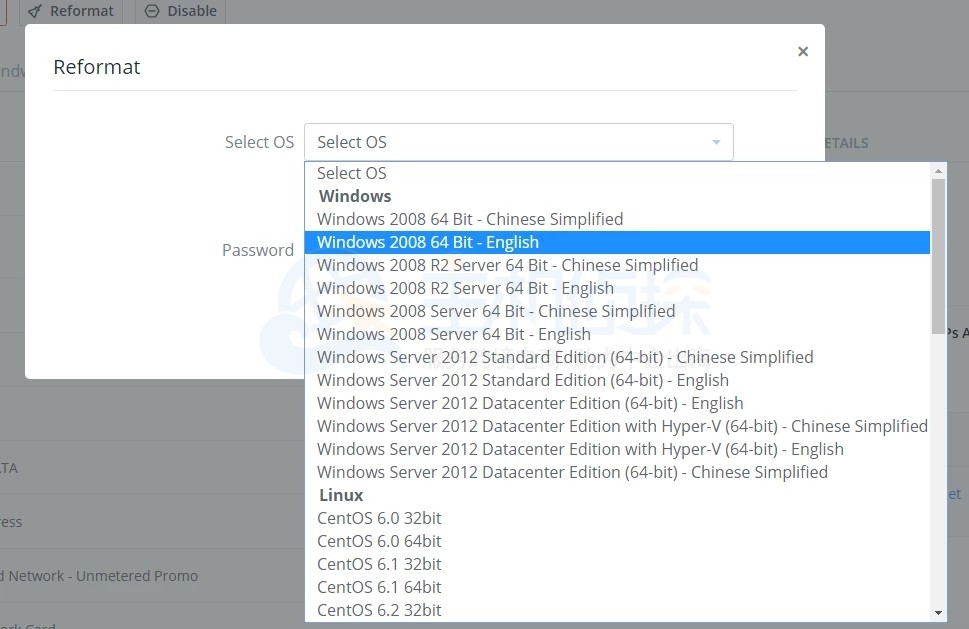The width and height of the screenshot is (969, 629).
Task: Close the Reformat dialog with X
Action: 802,52
